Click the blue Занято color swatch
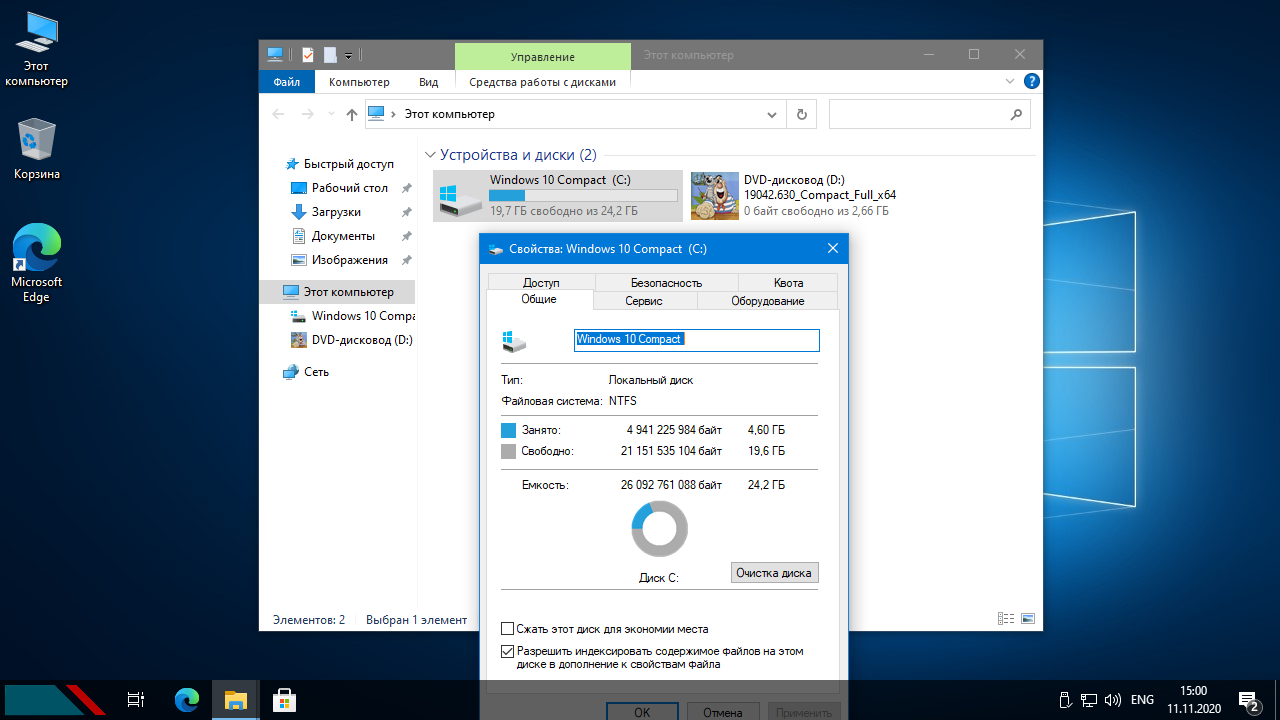The image size is (1280, 720). click(508, 430)
